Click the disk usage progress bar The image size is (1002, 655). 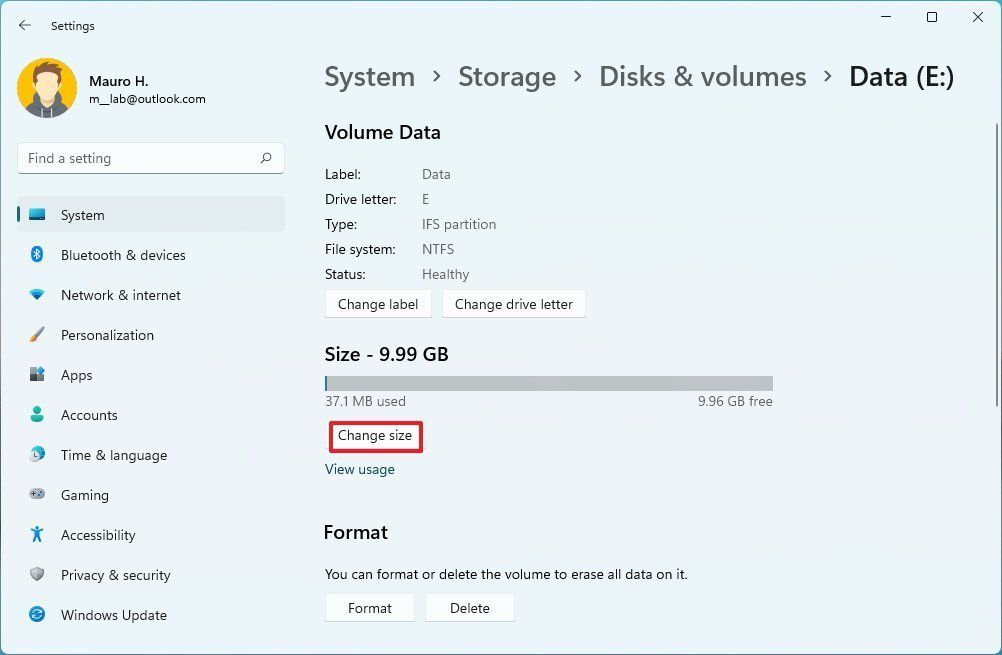point(547,383)
